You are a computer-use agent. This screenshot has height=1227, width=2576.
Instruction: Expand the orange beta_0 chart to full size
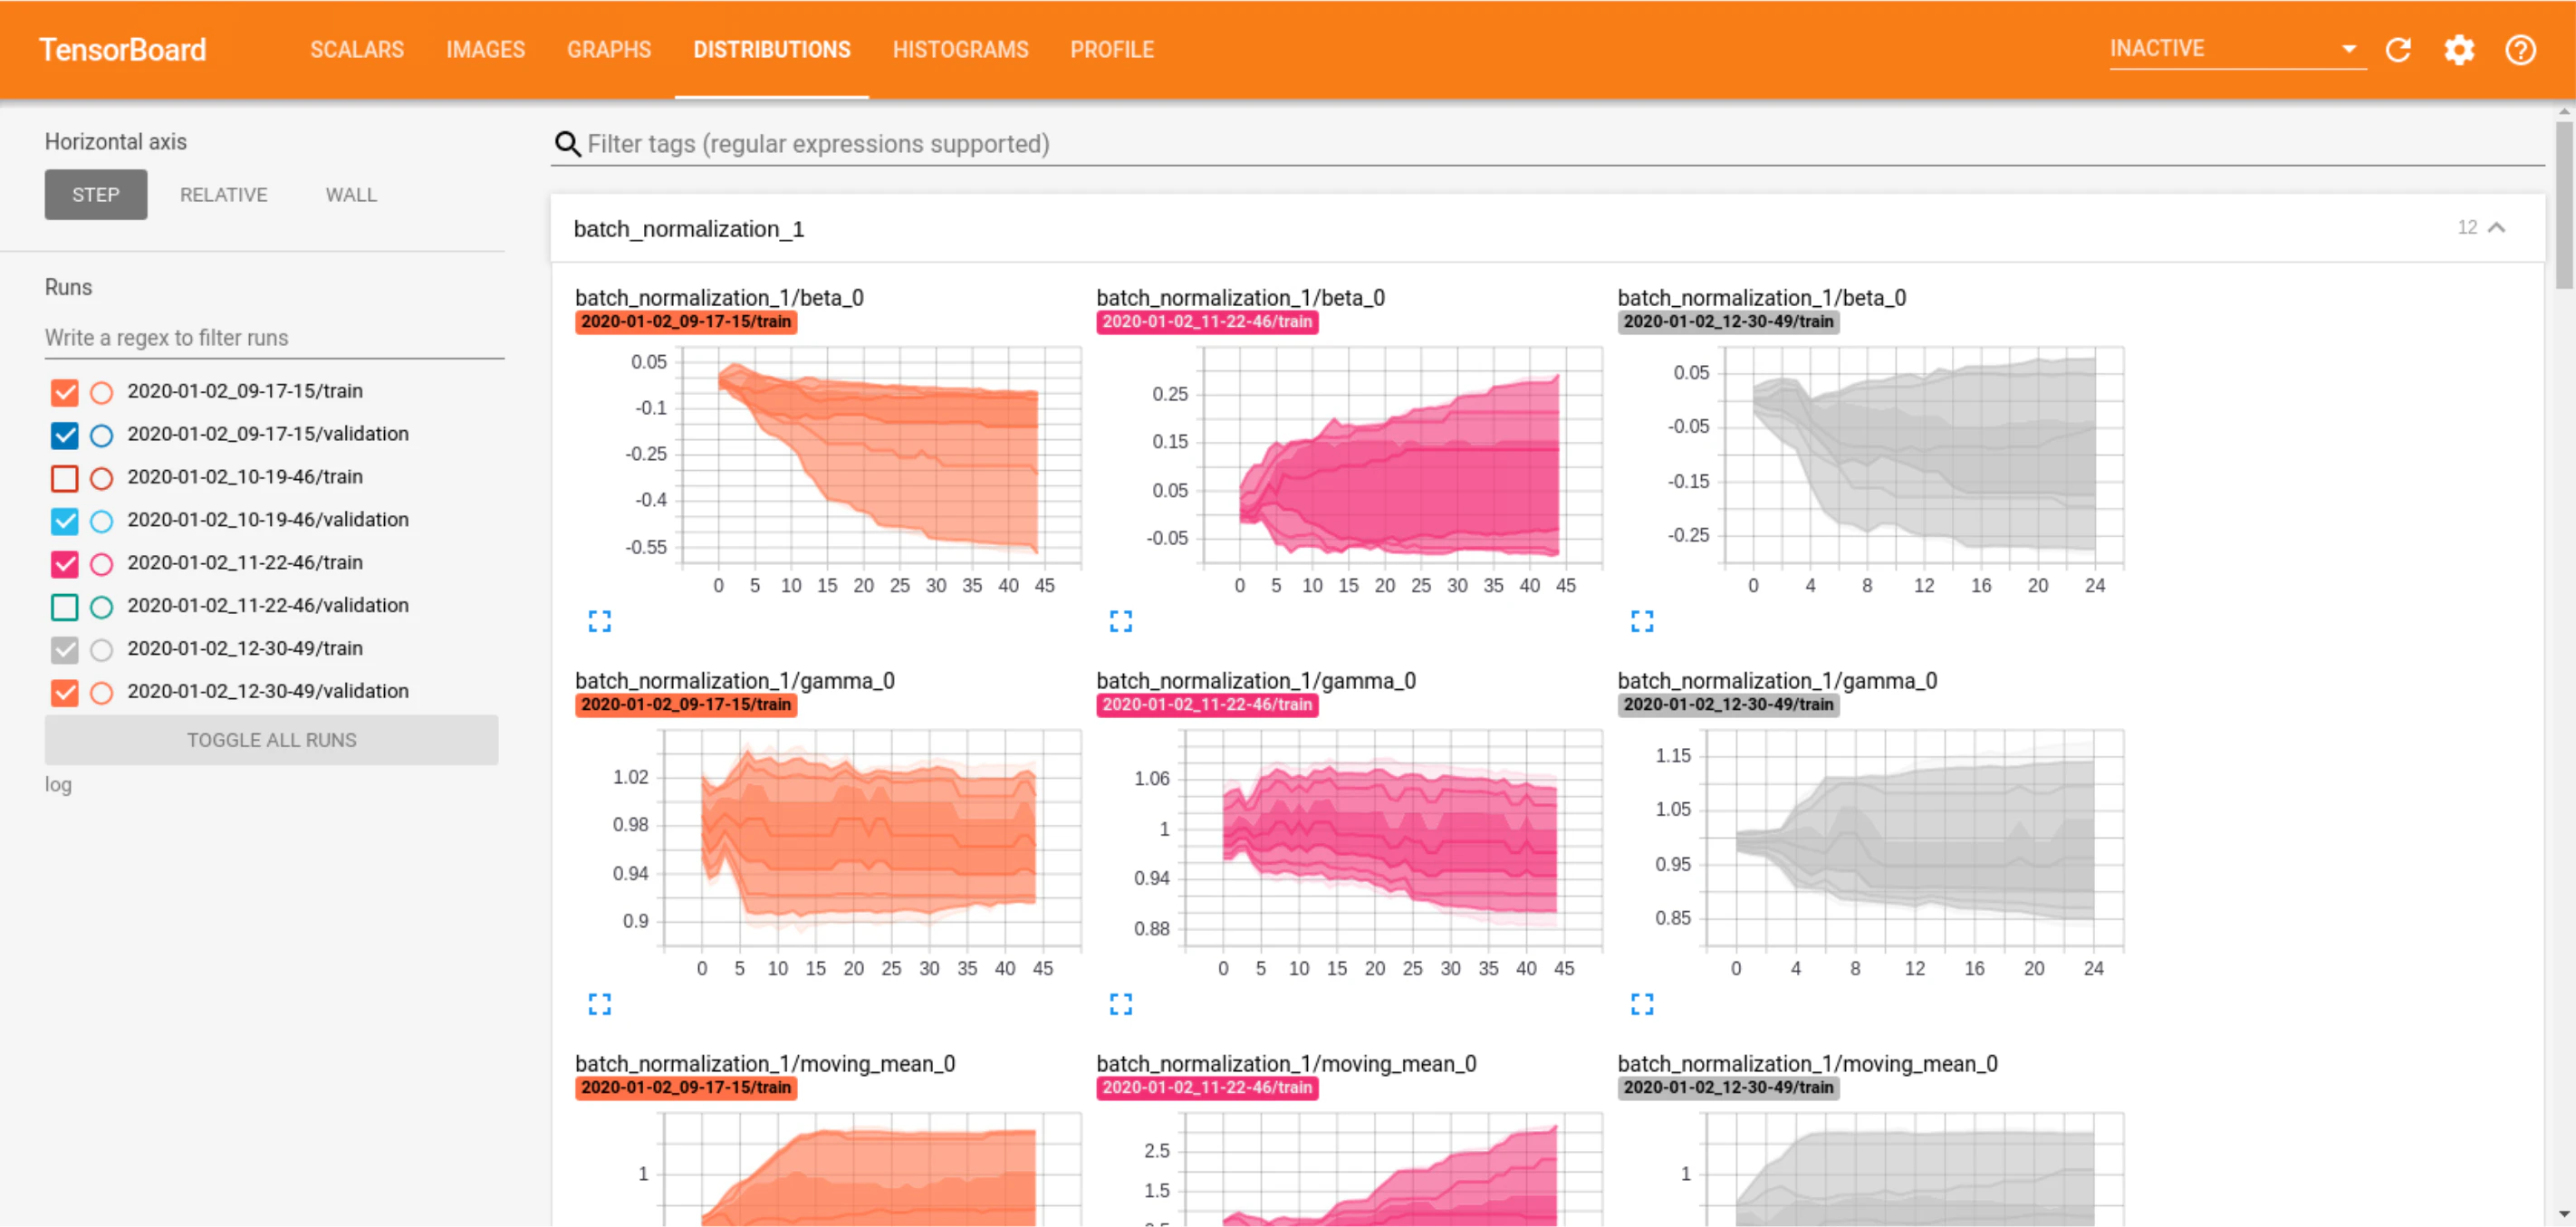click(599, 621)
